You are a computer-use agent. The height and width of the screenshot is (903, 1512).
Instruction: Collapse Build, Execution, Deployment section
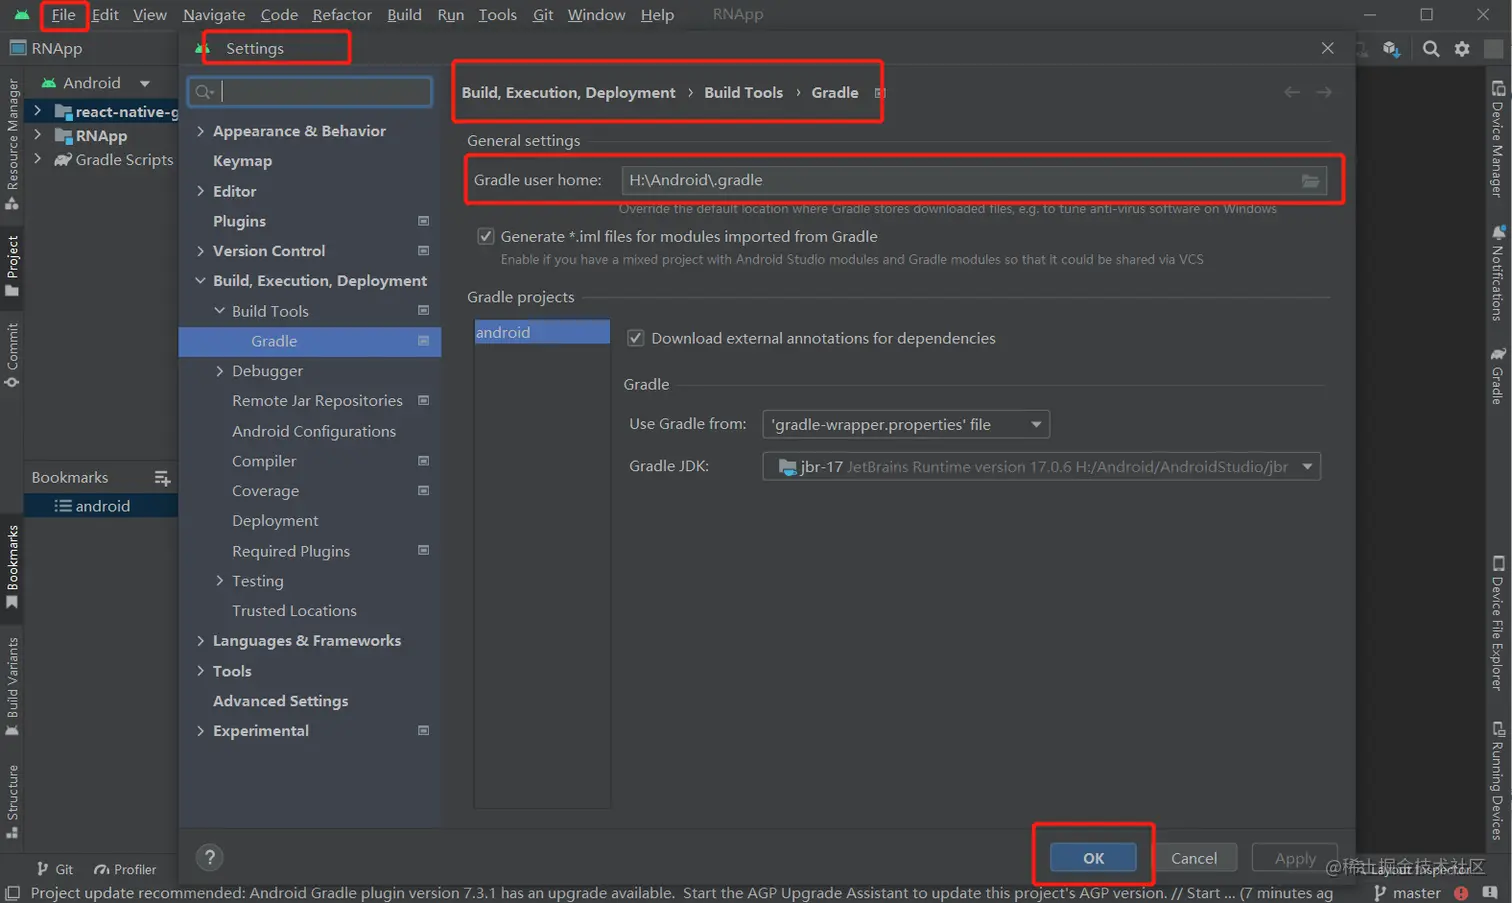(x=200, y=281)
